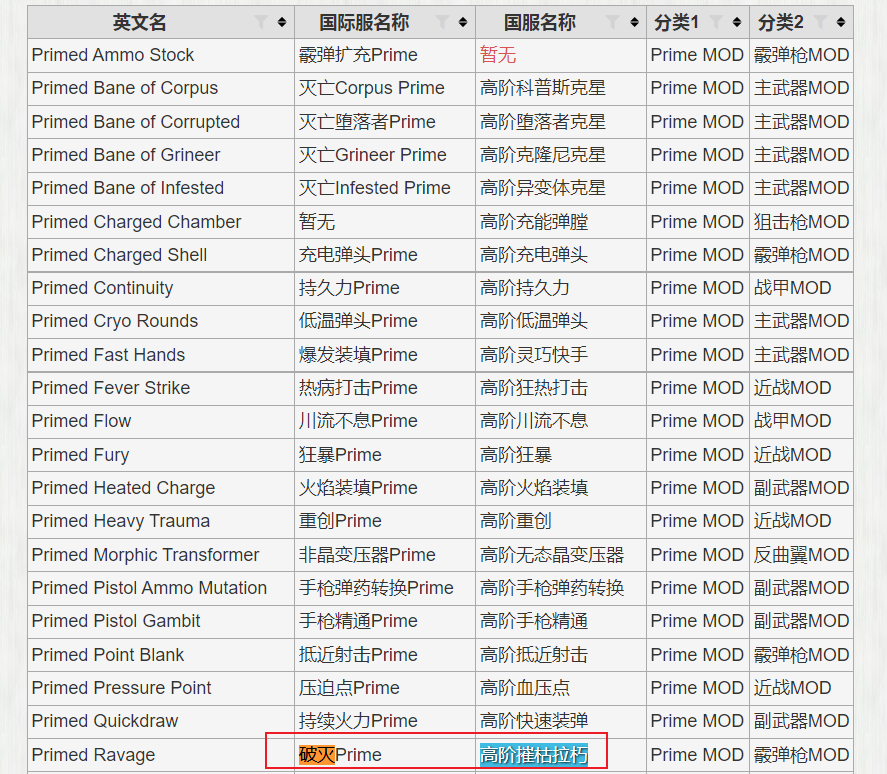Screen dimensions: 887x774
Task: Select Primed Morphic Transformer cell
Action: click(x=161, y=555)
